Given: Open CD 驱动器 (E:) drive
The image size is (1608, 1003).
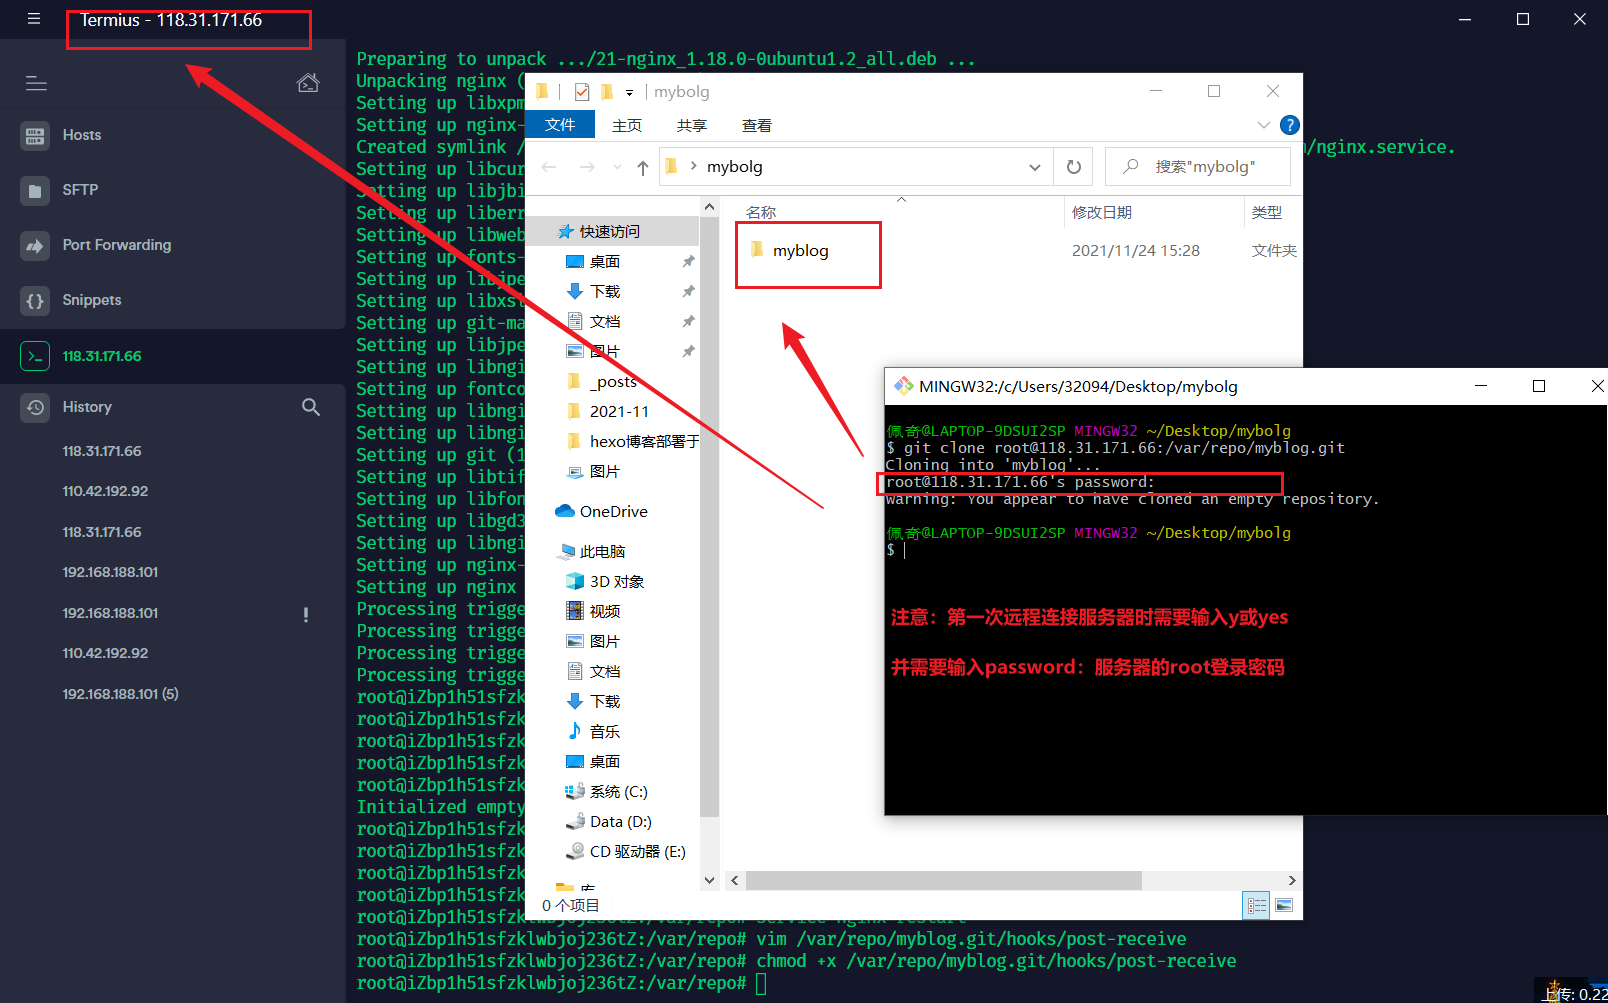Looking at the screenshot, I should pos(636,851).
